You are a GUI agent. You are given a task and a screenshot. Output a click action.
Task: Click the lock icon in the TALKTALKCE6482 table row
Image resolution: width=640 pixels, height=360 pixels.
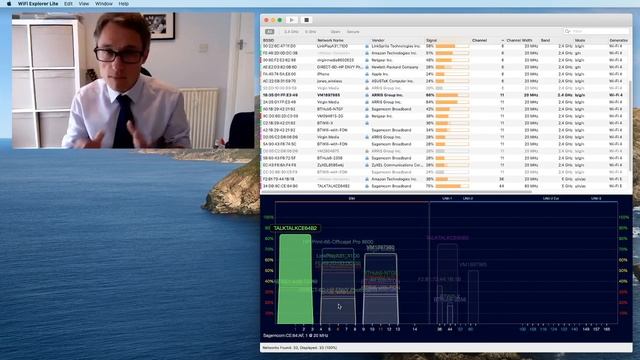point(367,186)
